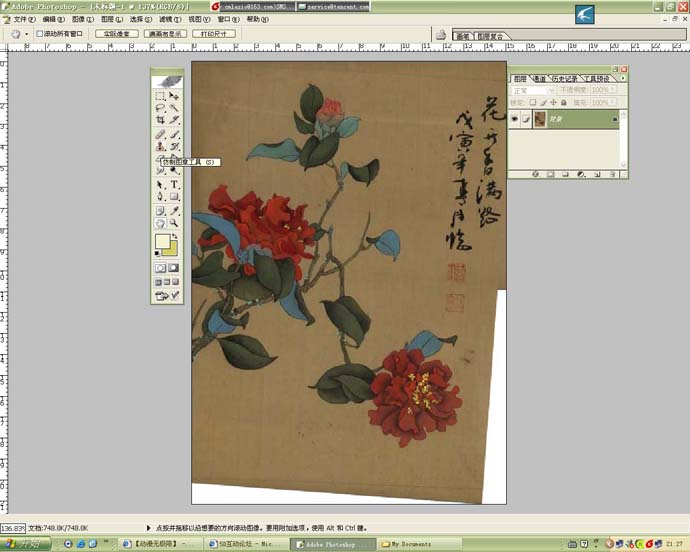Open the layer opacity slider arrow

[x=613, y=90]
